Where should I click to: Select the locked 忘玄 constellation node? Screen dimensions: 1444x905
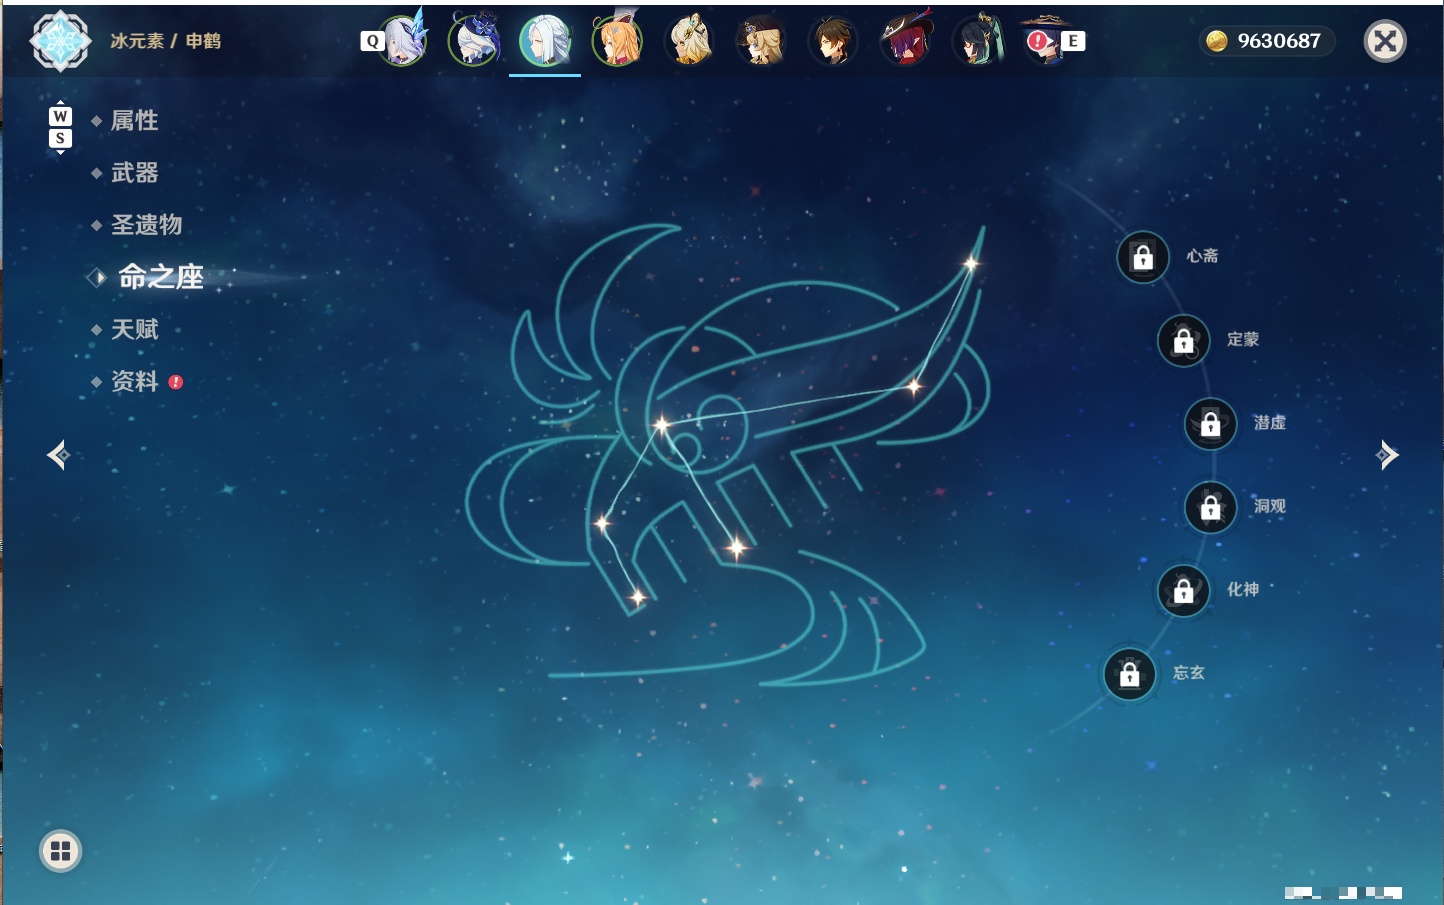(1130, 675)
